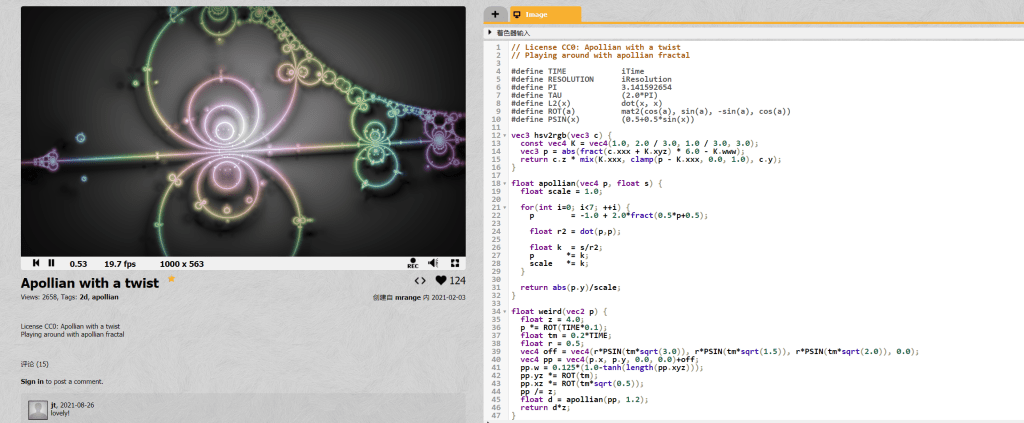Like the shader with the heart icon
Image resolution: width=1024 pixels, height=423 pixels.
[441, 282]
